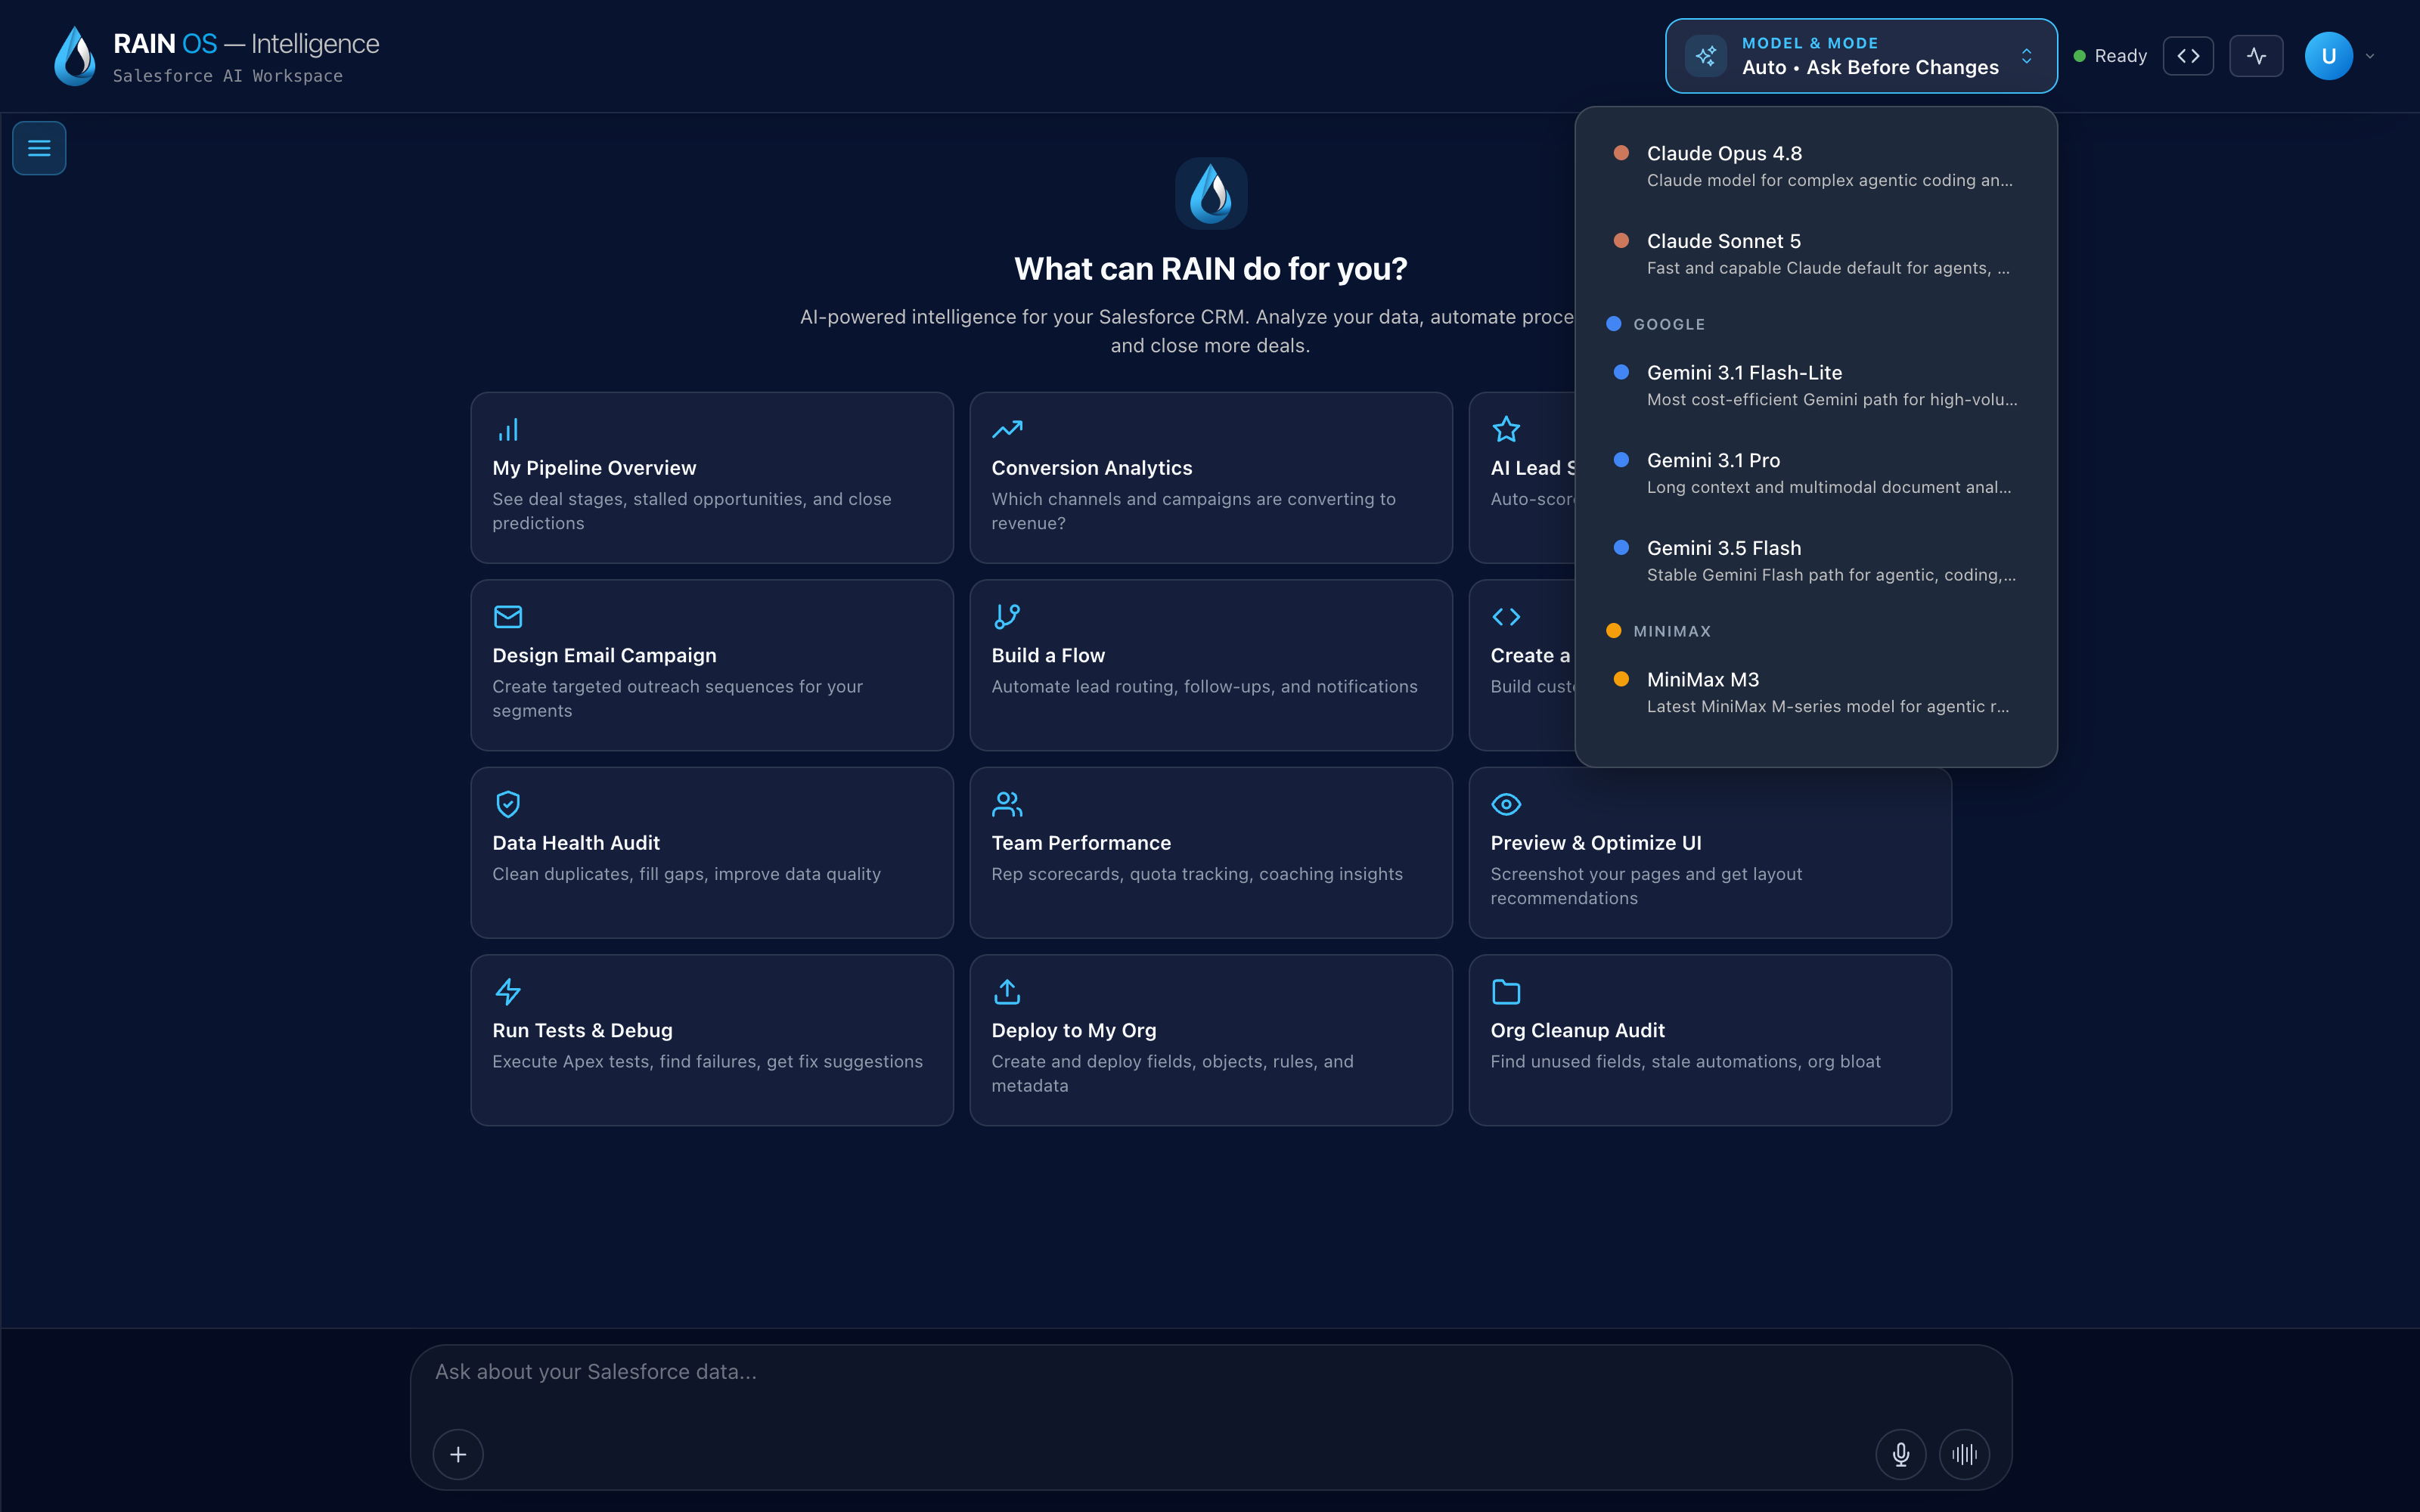
Task: Open the code view toggle icon
Action: coord(2188,56)
